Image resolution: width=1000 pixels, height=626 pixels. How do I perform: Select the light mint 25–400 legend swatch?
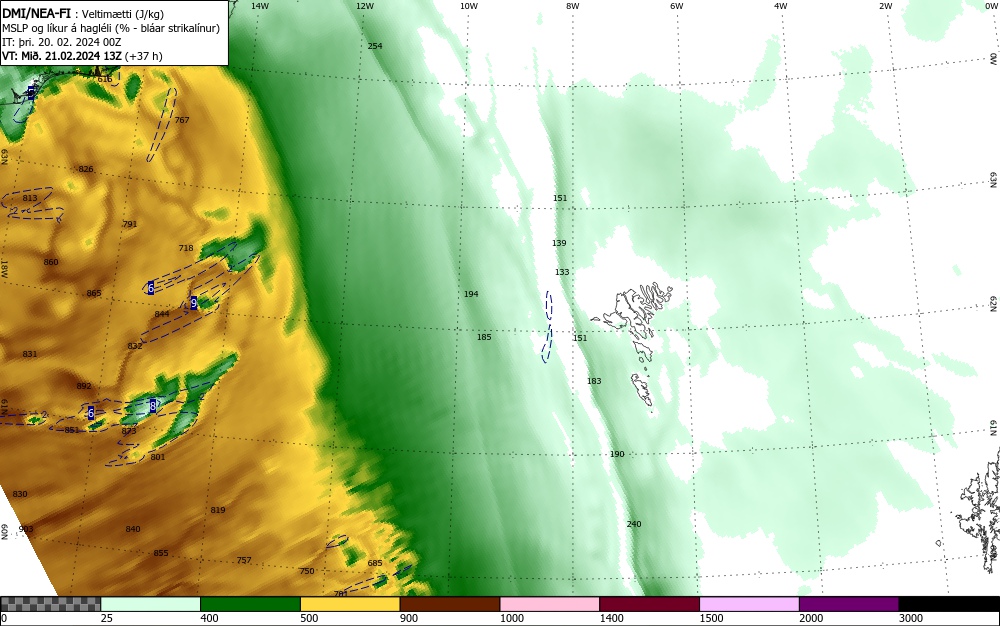click(151, 604)
